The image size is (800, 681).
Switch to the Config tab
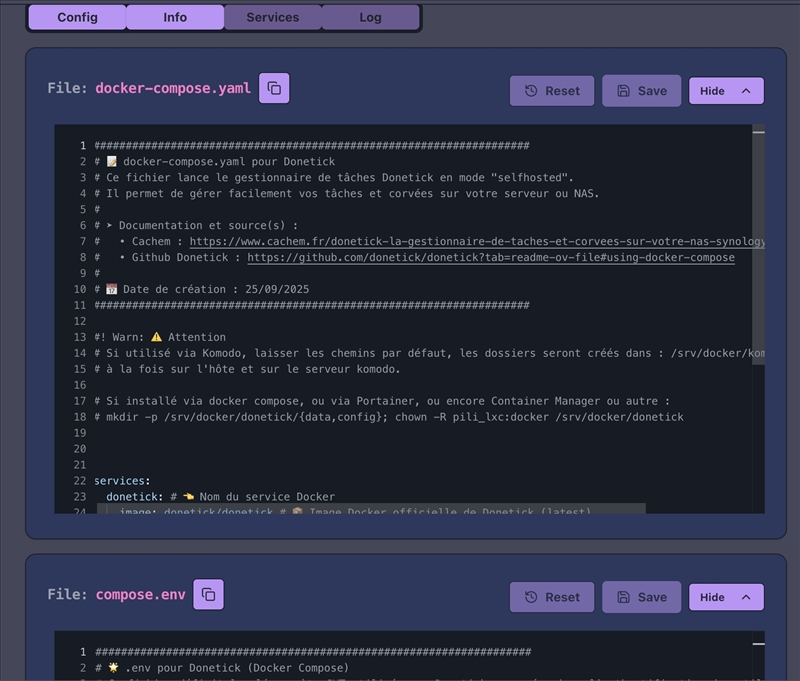tap(77, 17)
